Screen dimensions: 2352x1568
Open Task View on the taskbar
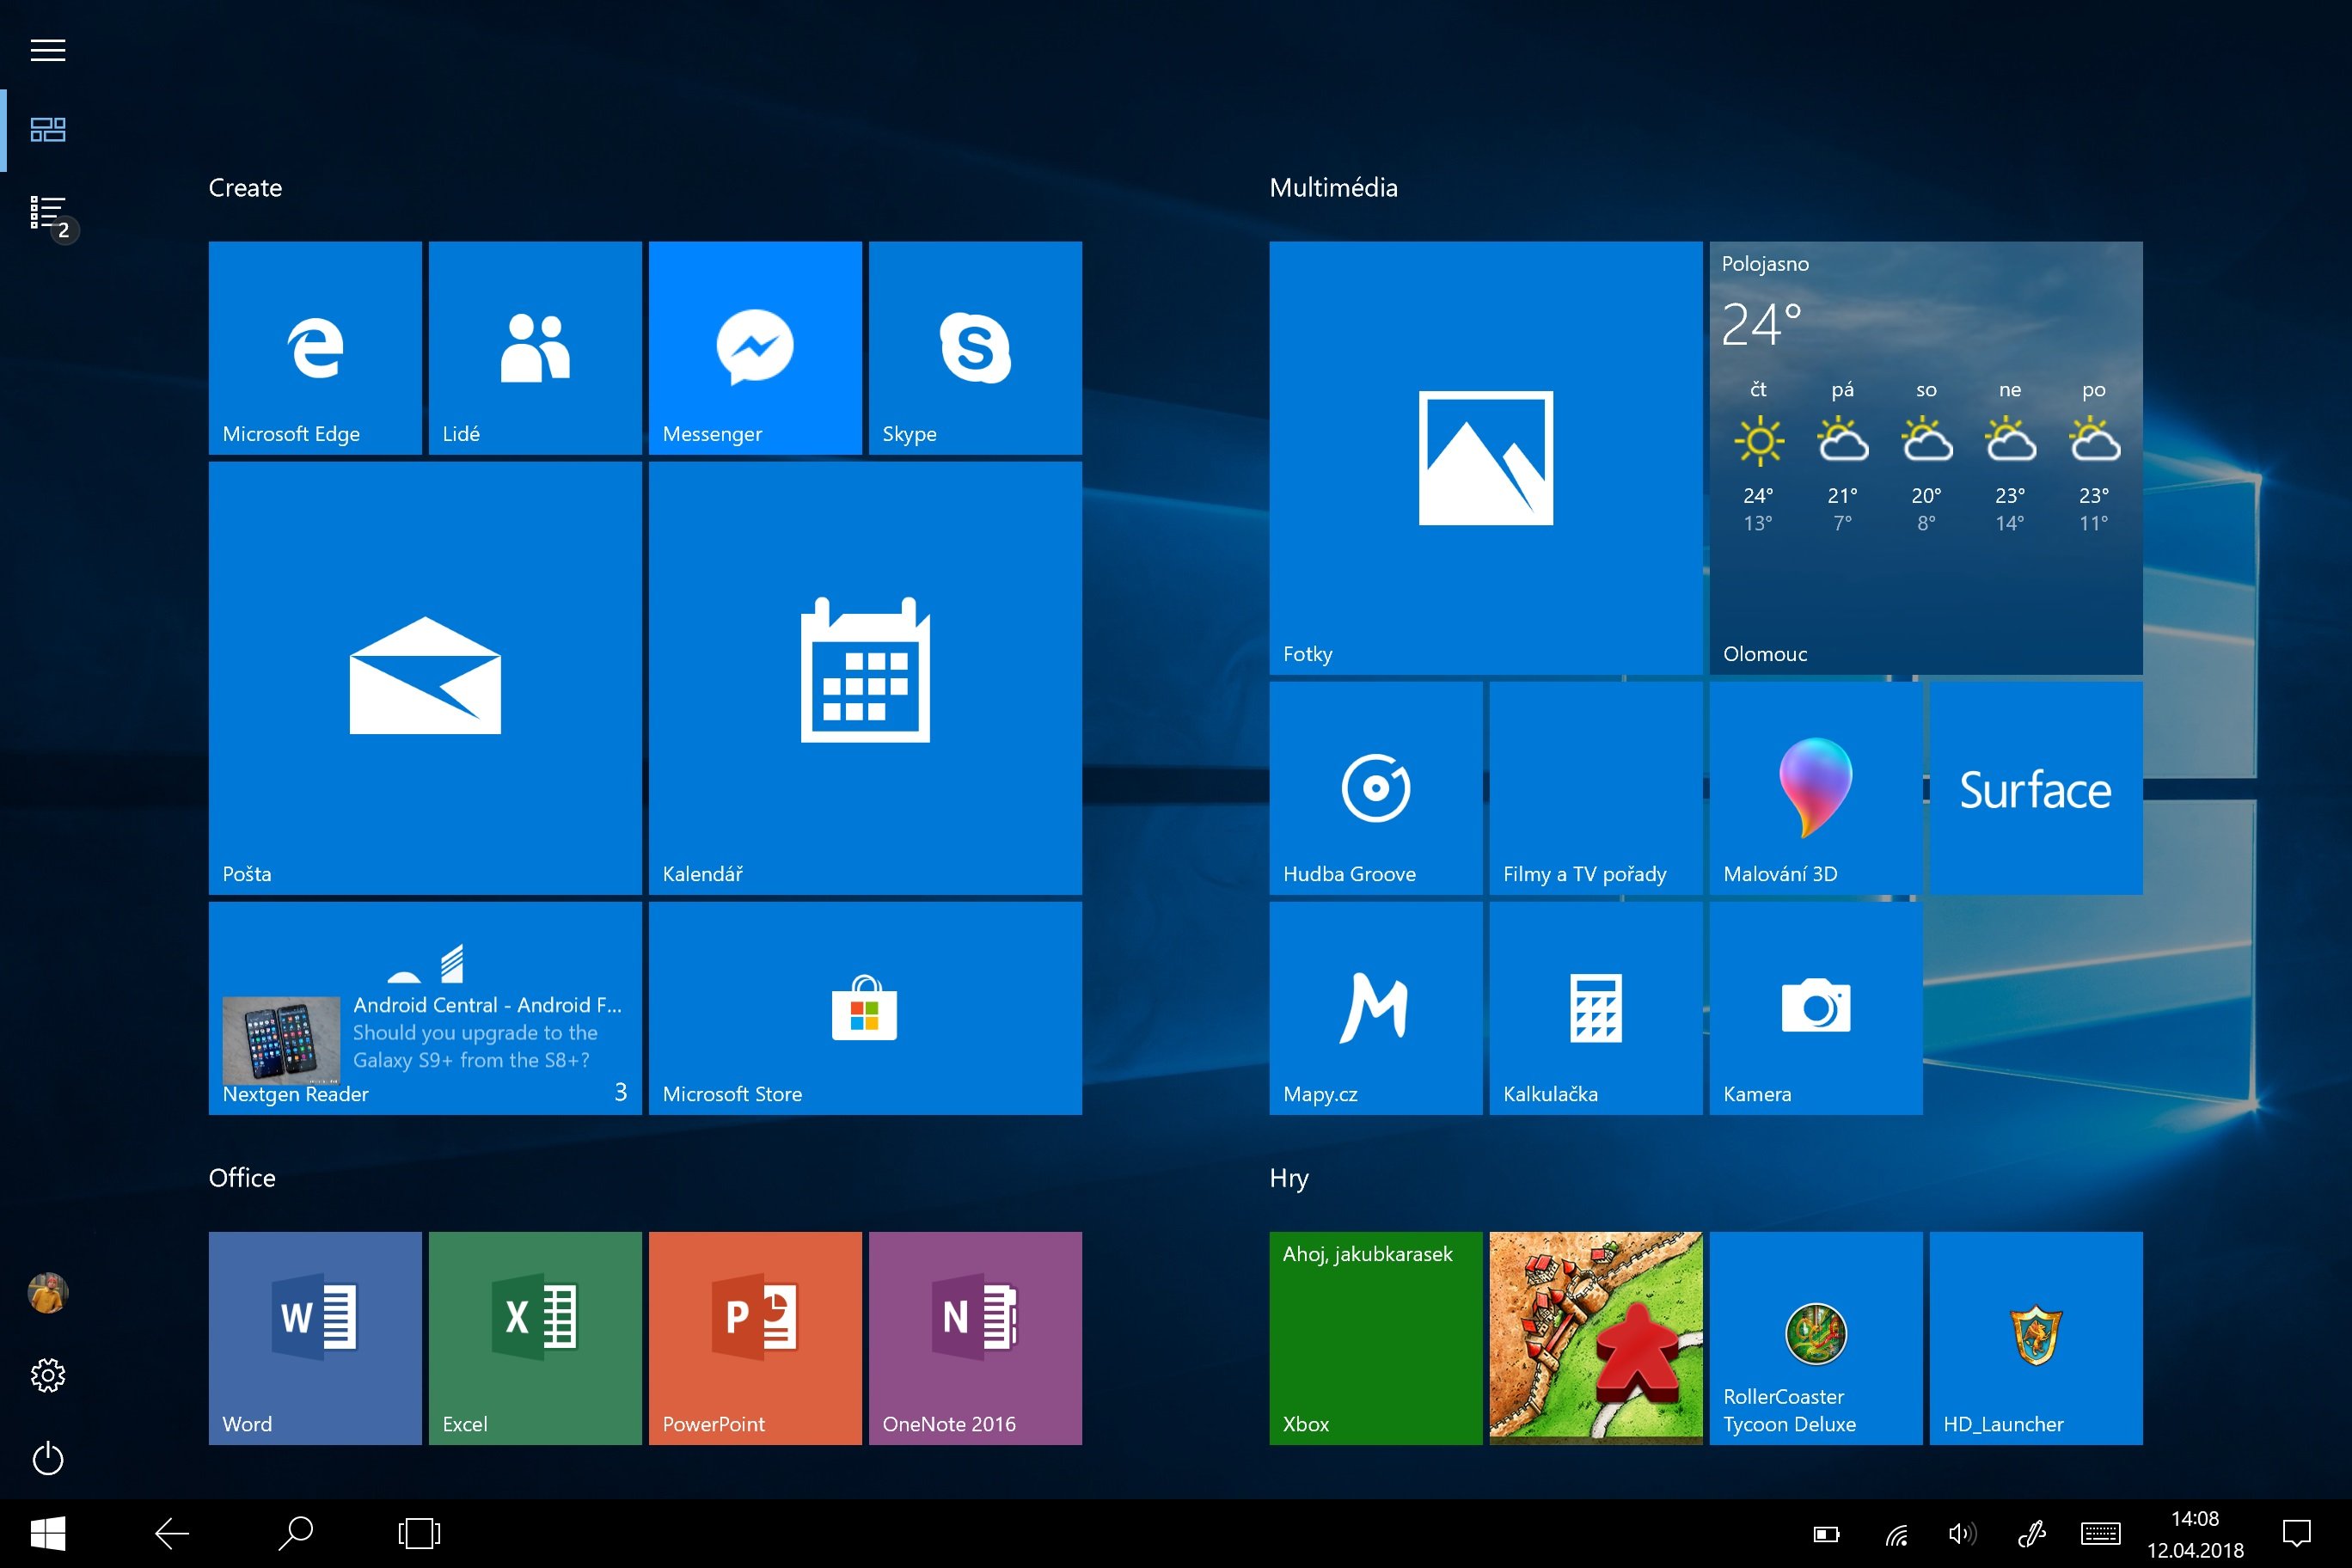[x=419, y=1533]
